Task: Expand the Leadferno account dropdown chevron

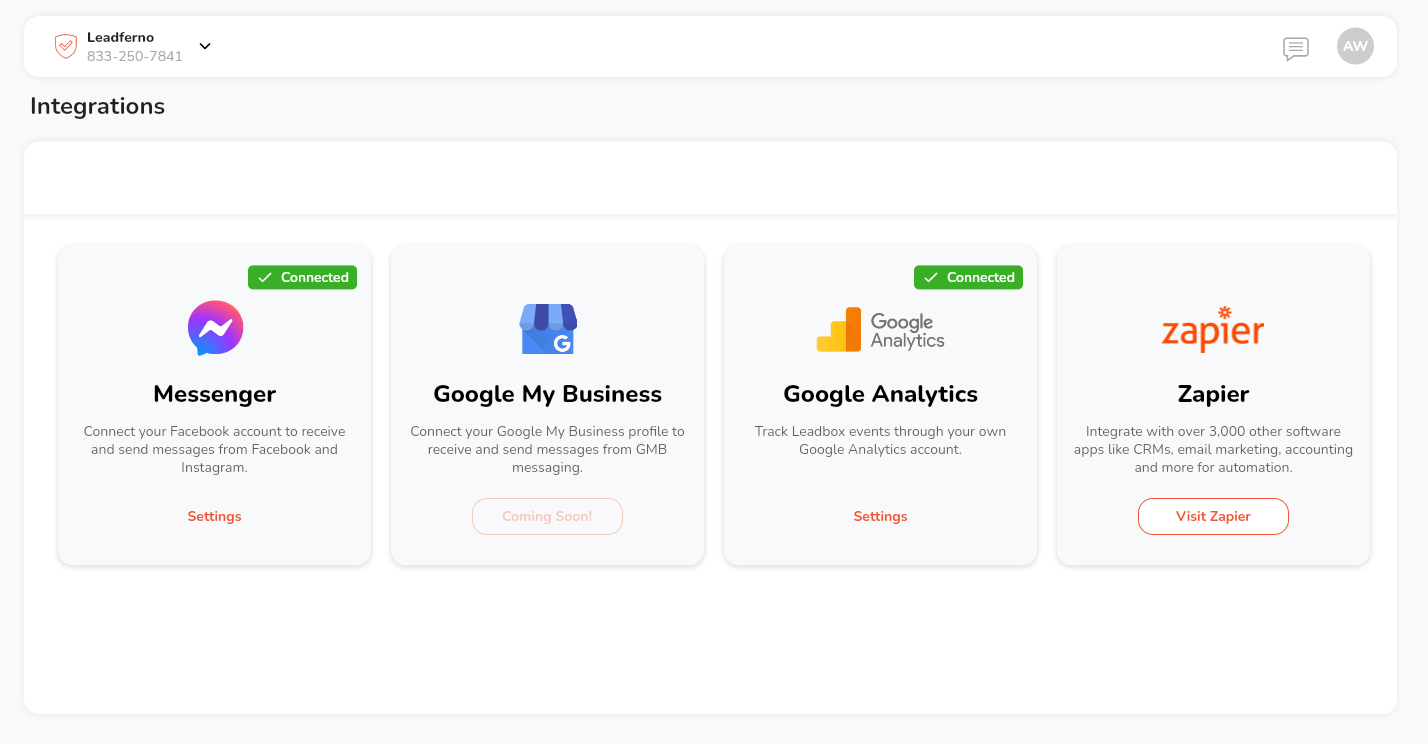Action: 205,46
